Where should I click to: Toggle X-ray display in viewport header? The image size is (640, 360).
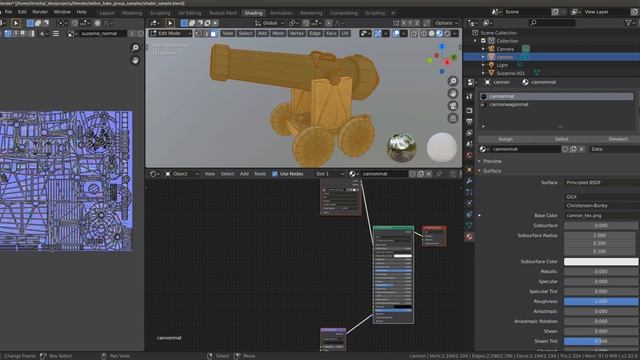[x=414, y=33]
